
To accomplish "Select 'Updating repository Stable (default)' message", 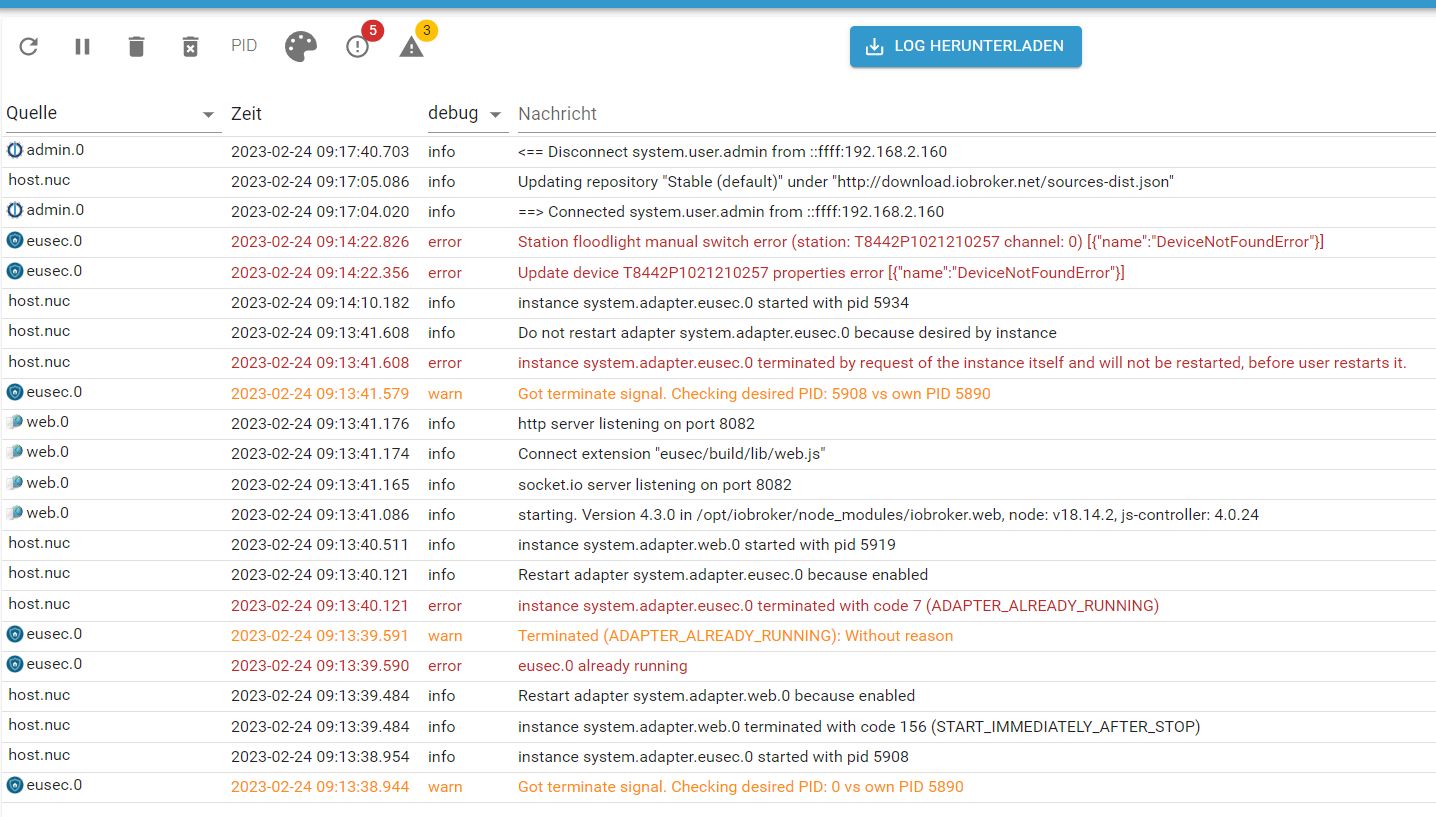I will point(845,182).
